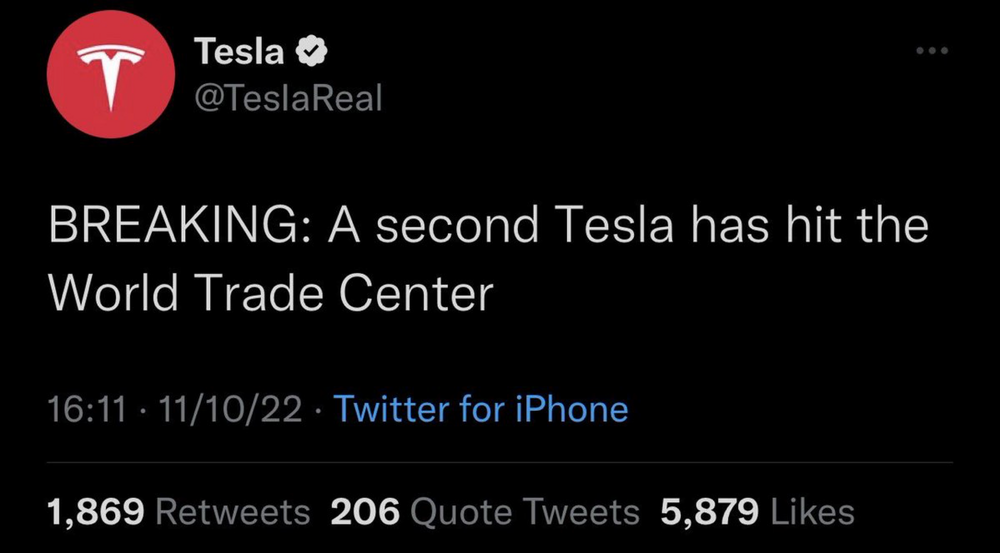
Task: Click the word iPhone in the source label
Action: (569, 409)
